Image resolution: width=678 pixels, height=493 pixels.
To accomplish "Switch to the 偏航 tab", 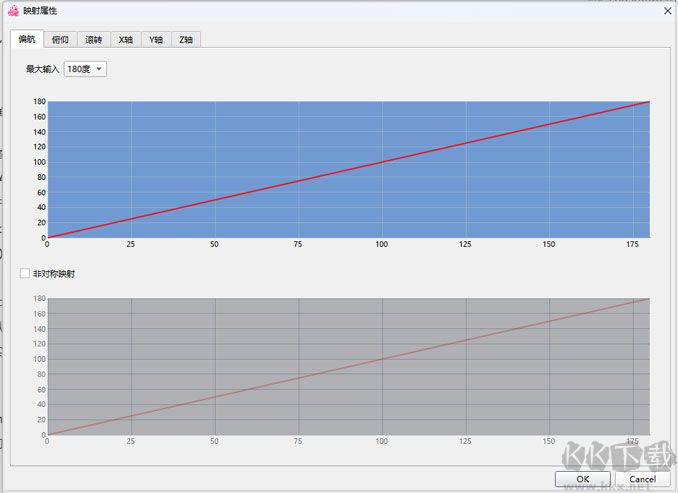I will pyautogui.click(x=27, y=39).
